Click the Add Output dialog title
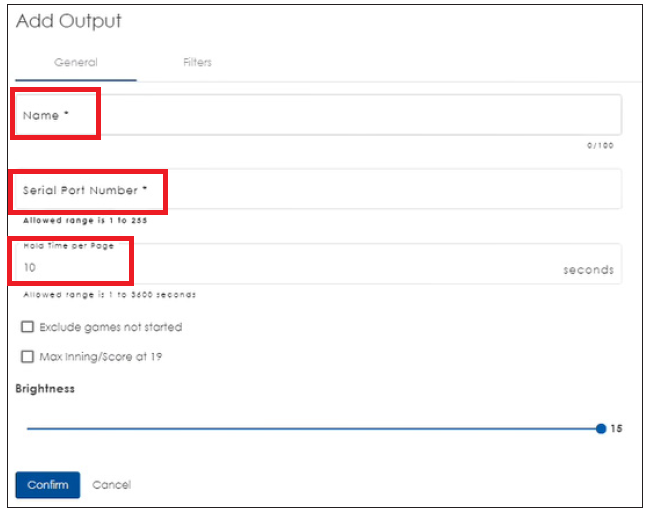 (68, 21)
